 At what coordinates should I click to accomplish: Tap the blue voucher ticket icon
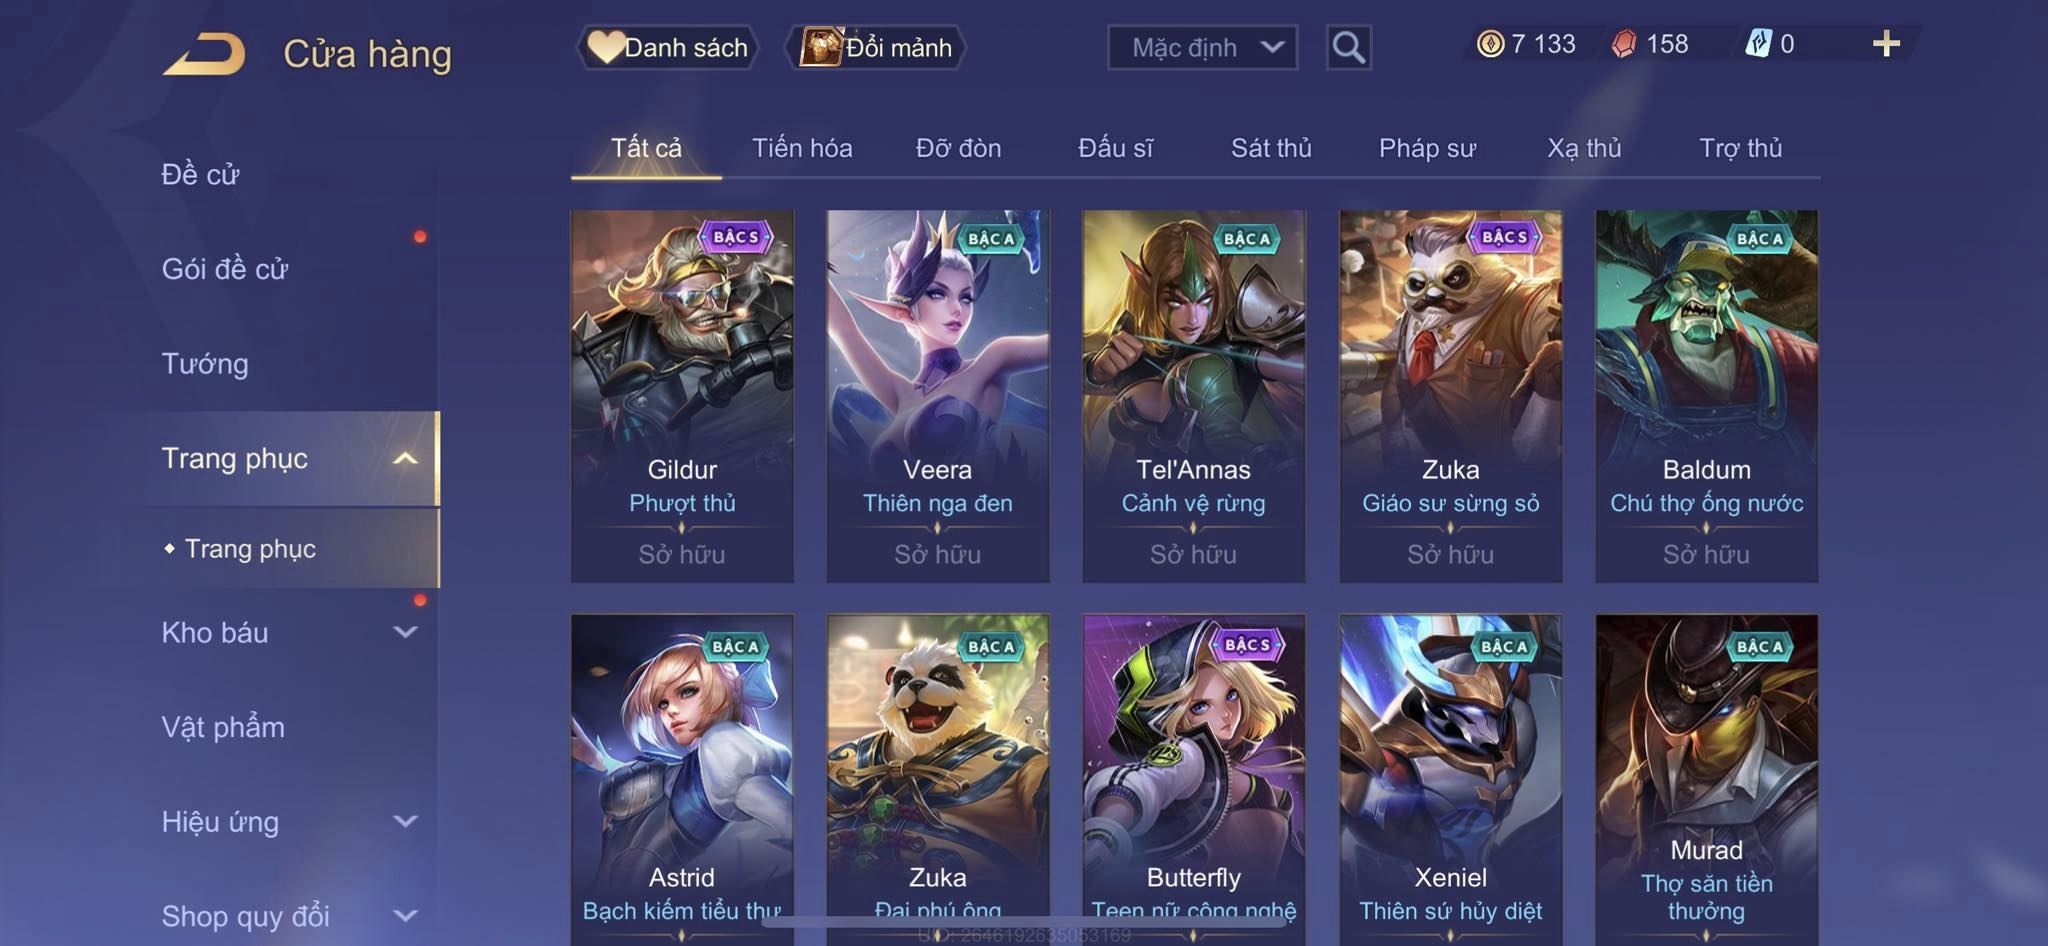point(1758,44)
